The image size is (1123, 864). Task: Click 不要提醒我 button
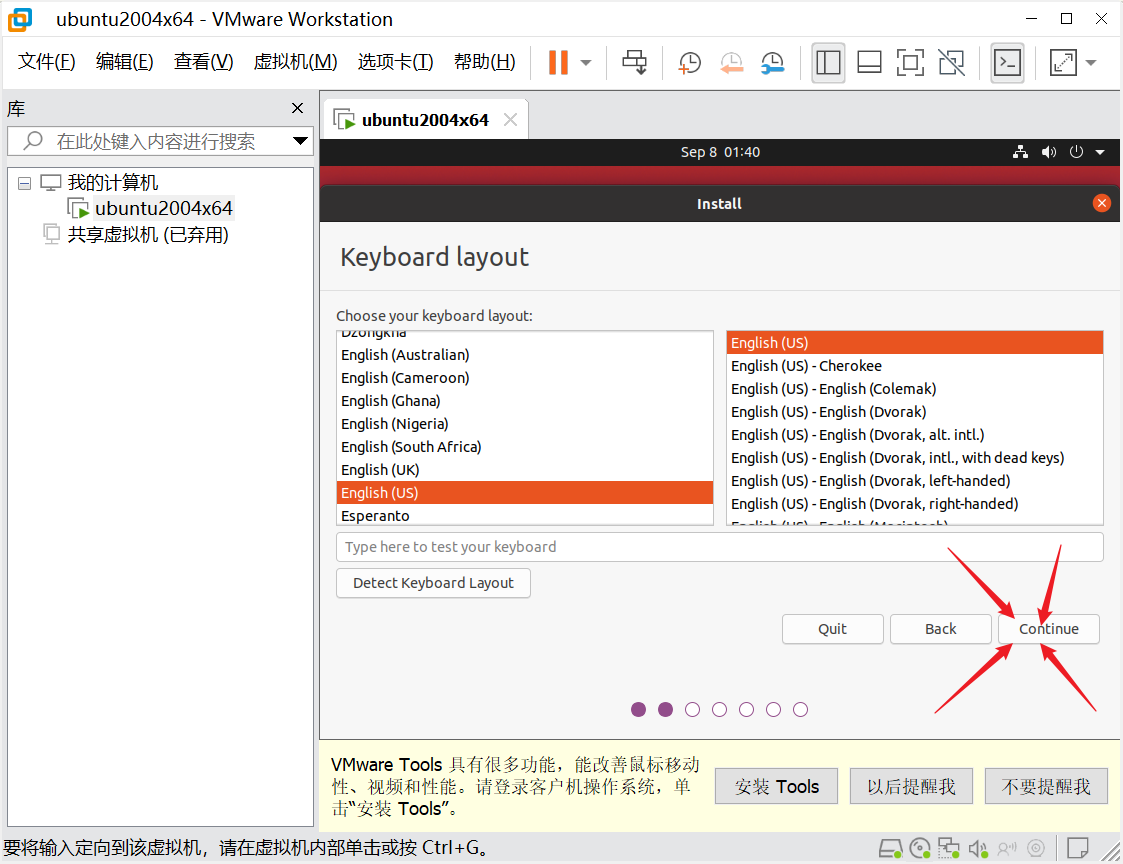click(x=1046, y=786)
